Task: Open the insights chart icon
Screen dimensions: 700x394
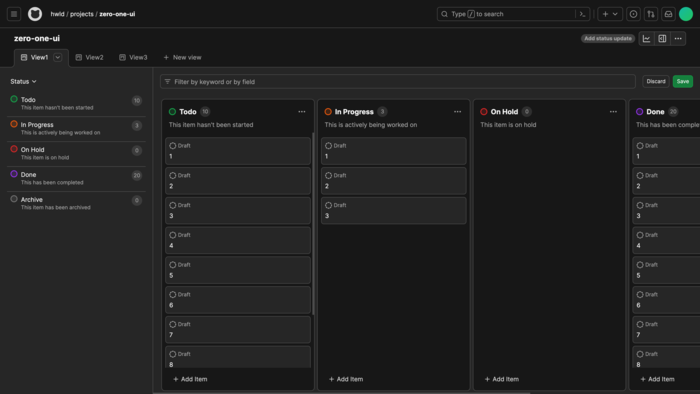Action: pyautogui.click(x=646, y=38)
